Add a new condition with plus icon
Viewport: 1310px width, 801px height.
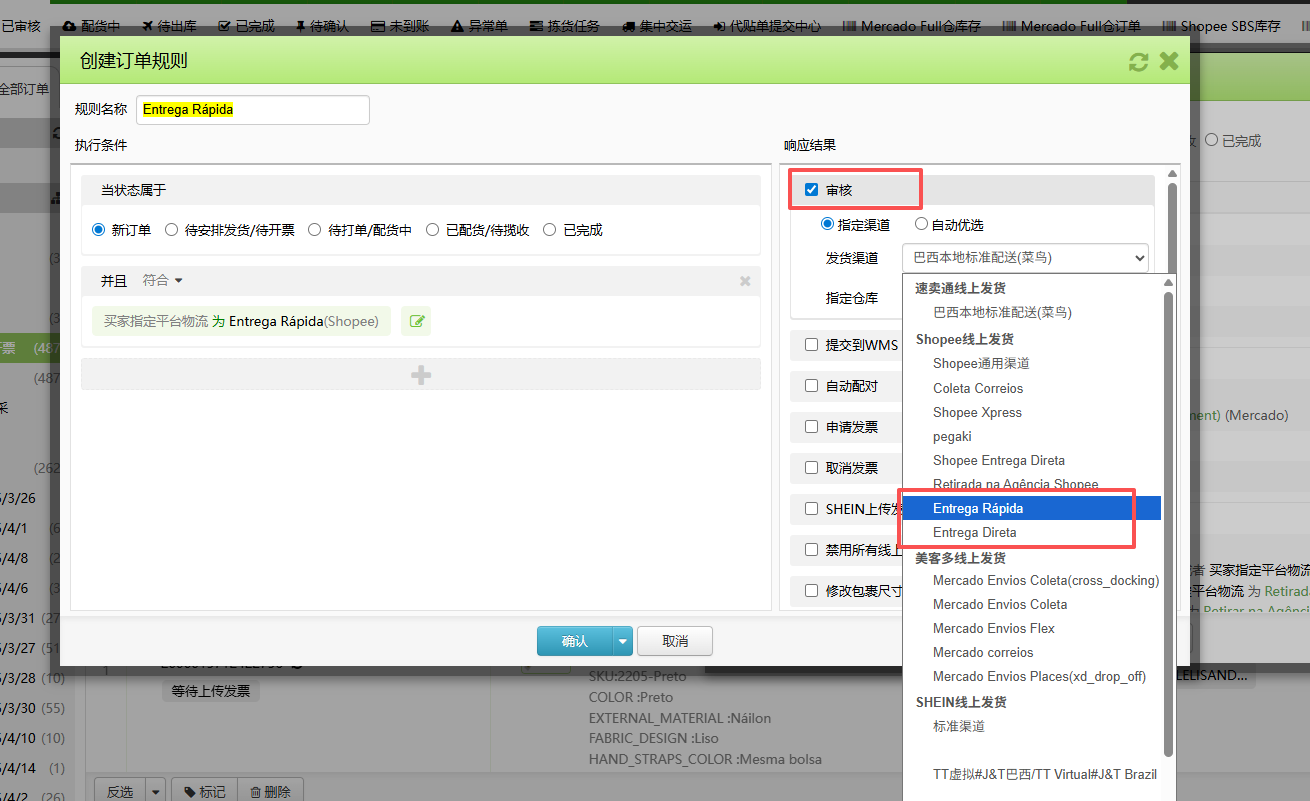421,375
